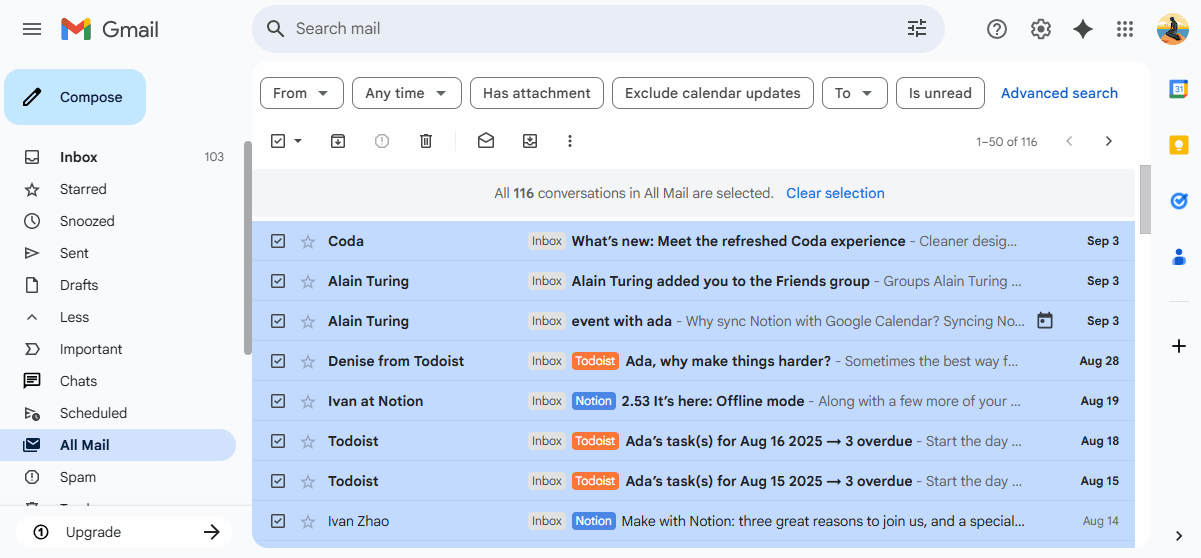Uncheck the 'event with ada' email checkbox
1201x558 pixels.
coord(278,321)
